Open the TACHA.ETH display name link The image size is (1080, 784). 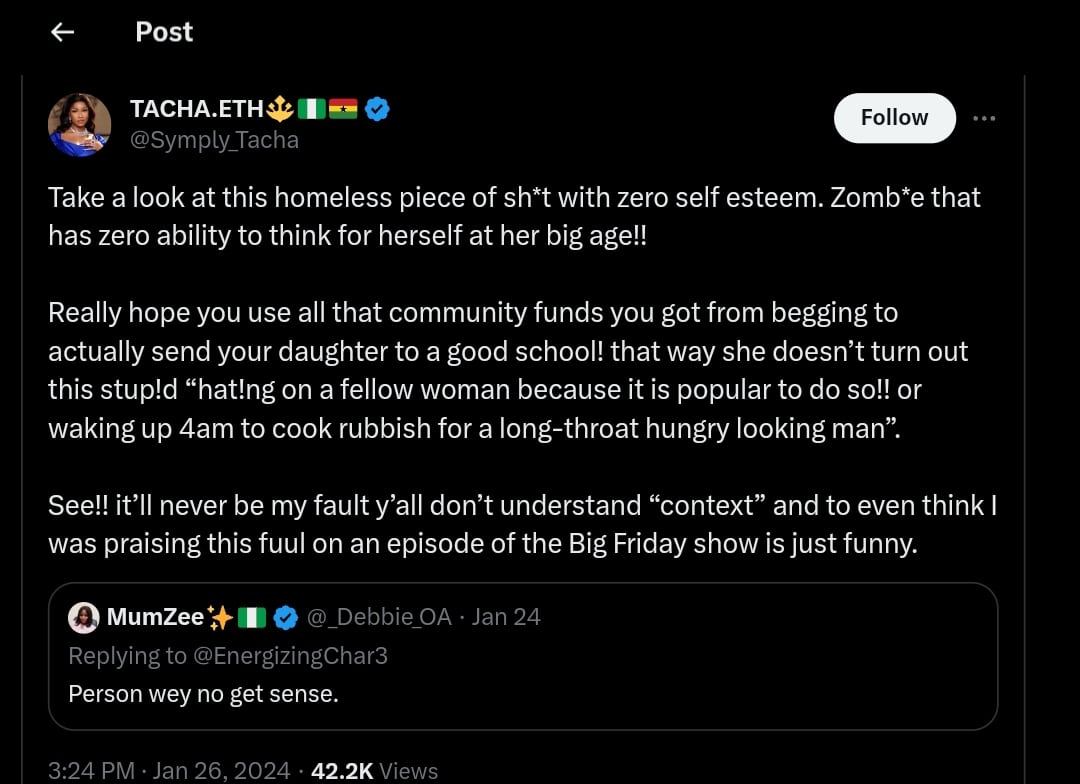pyautogui.click(x=196, y=109)
